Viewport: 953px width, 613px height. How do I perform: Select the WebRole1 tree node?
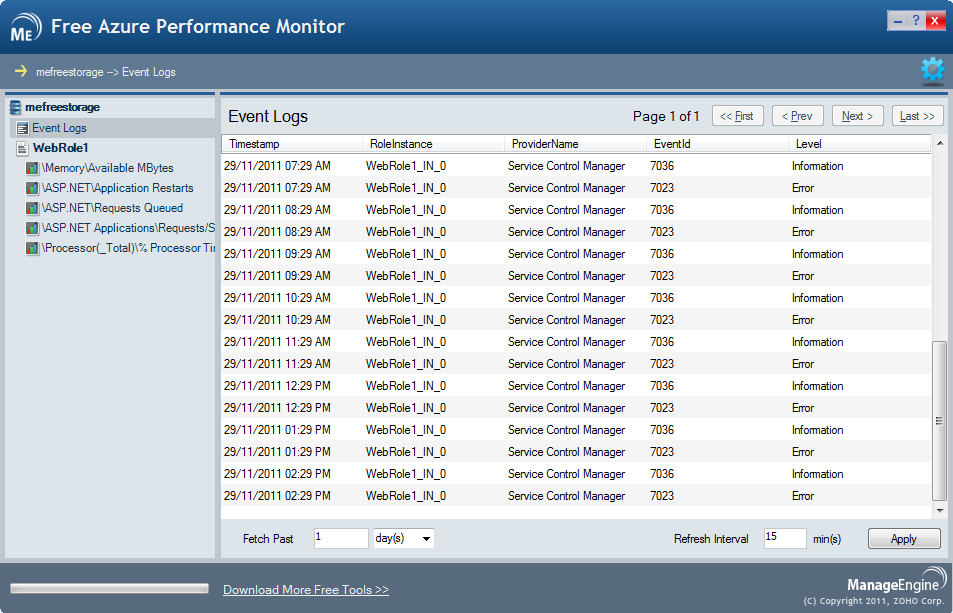(61, 148)
